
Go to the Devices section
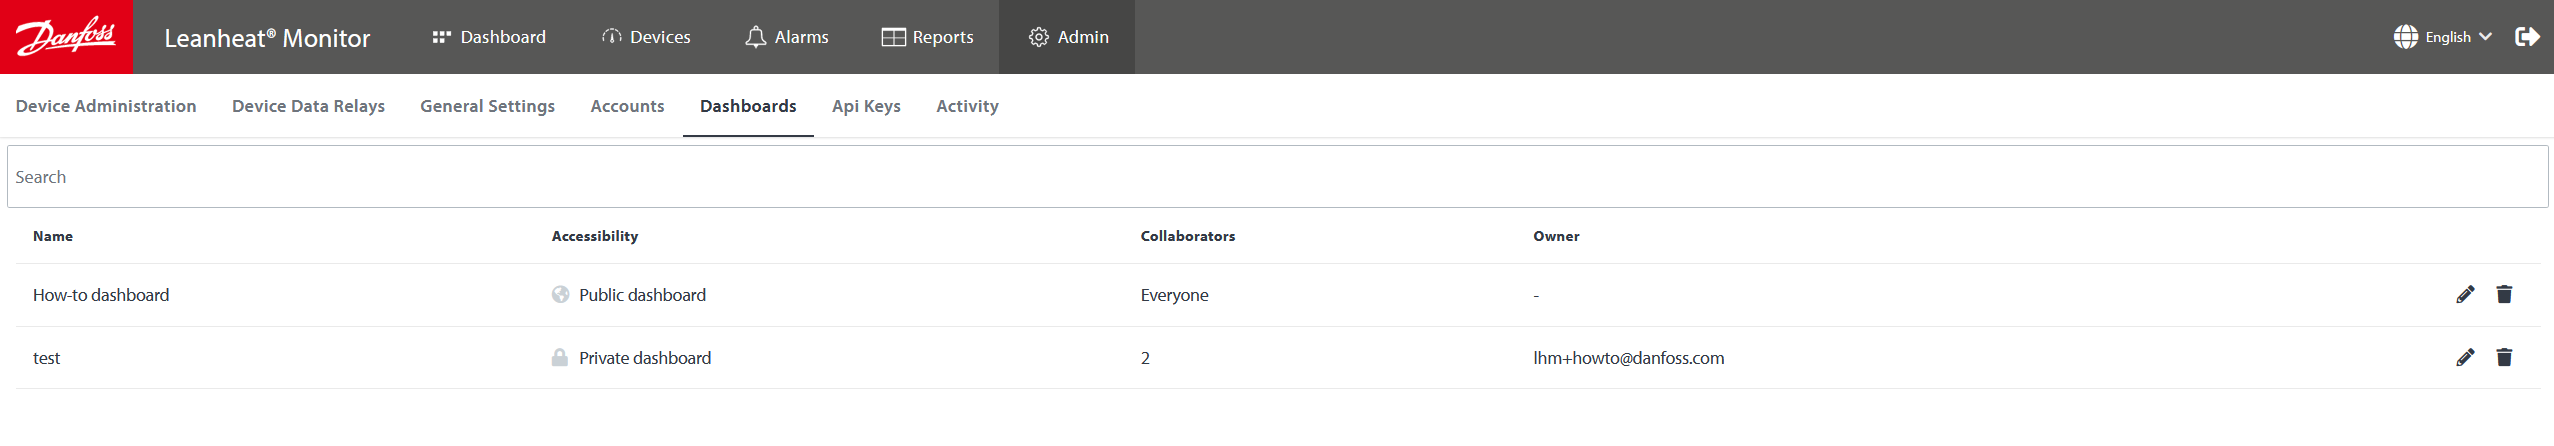646,37
